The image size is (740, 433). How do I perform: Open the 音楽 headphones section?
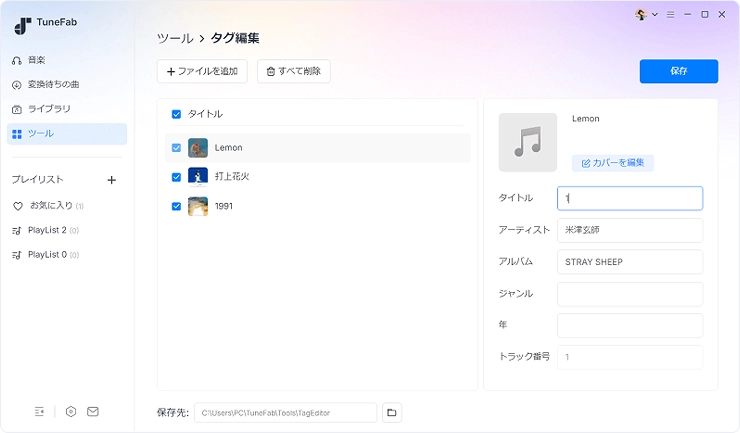(x=17, y=60)
